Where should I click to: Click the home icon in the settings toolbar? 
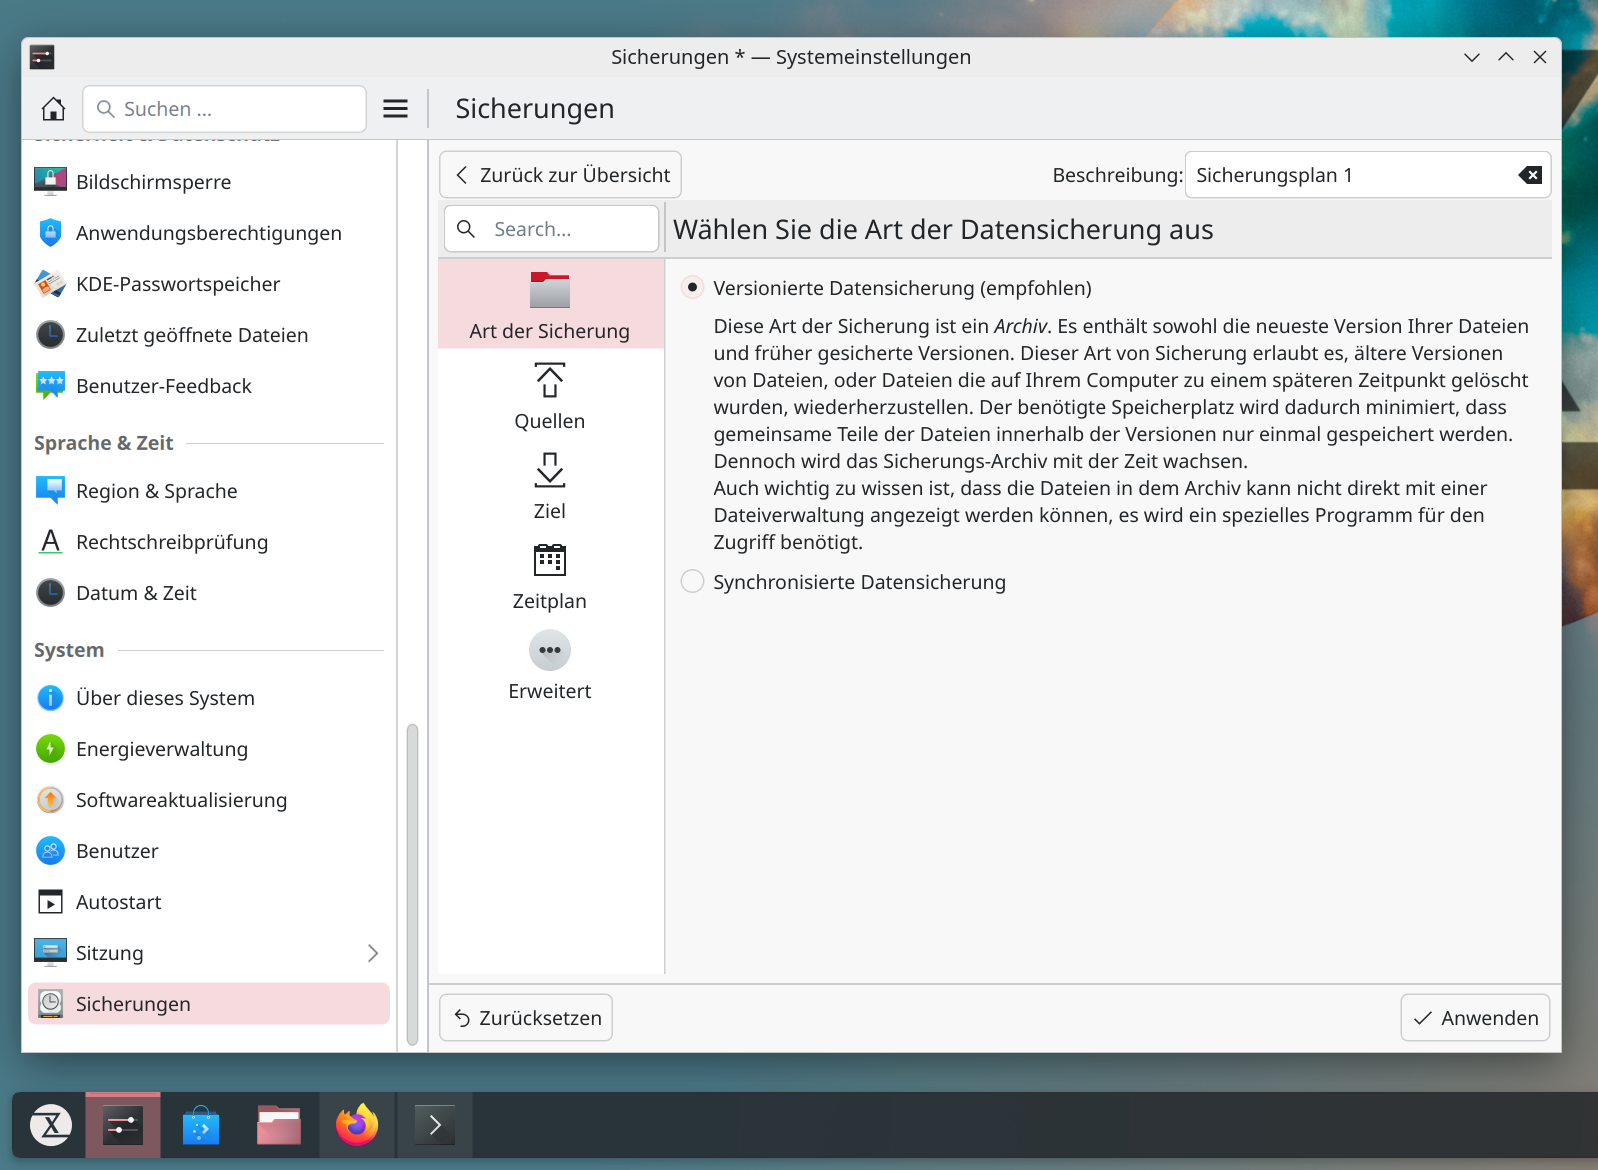pos(53,109)
